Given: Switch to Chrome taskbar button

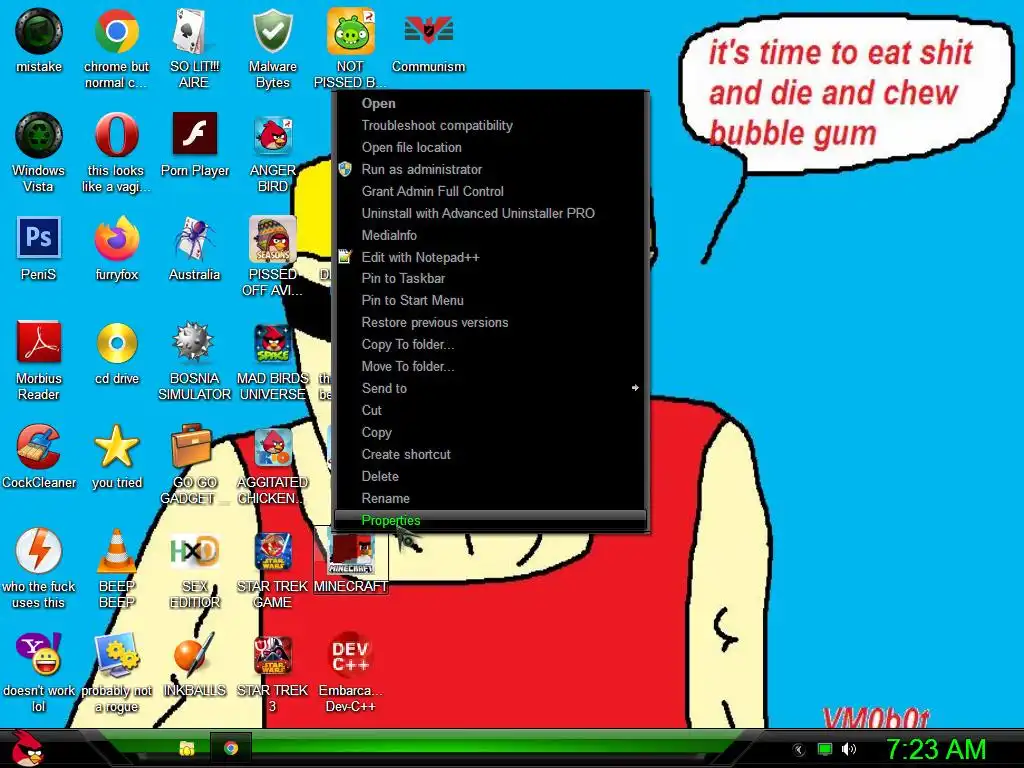Looking at the screenshot, I should [x=231, y=748].
